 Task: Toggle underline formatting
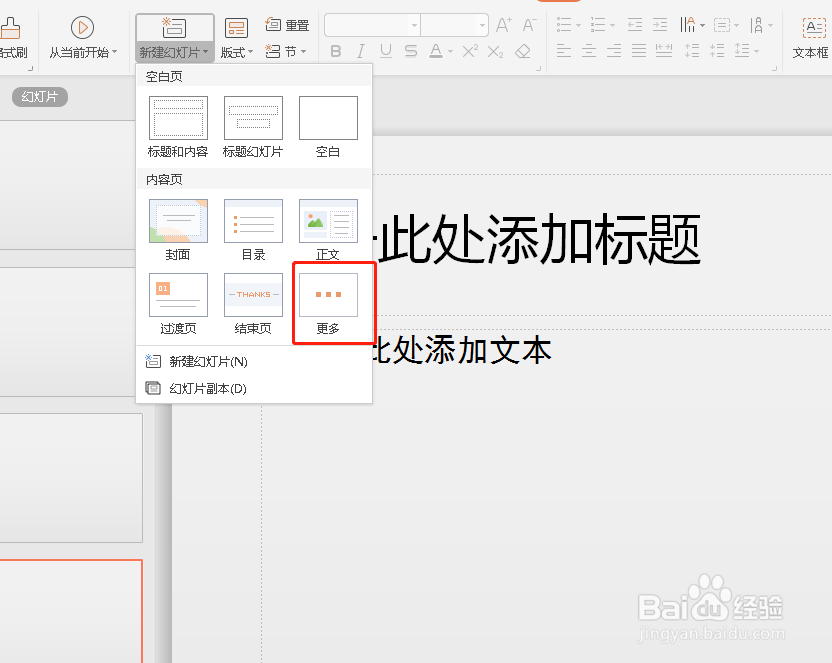coord(384,50)
